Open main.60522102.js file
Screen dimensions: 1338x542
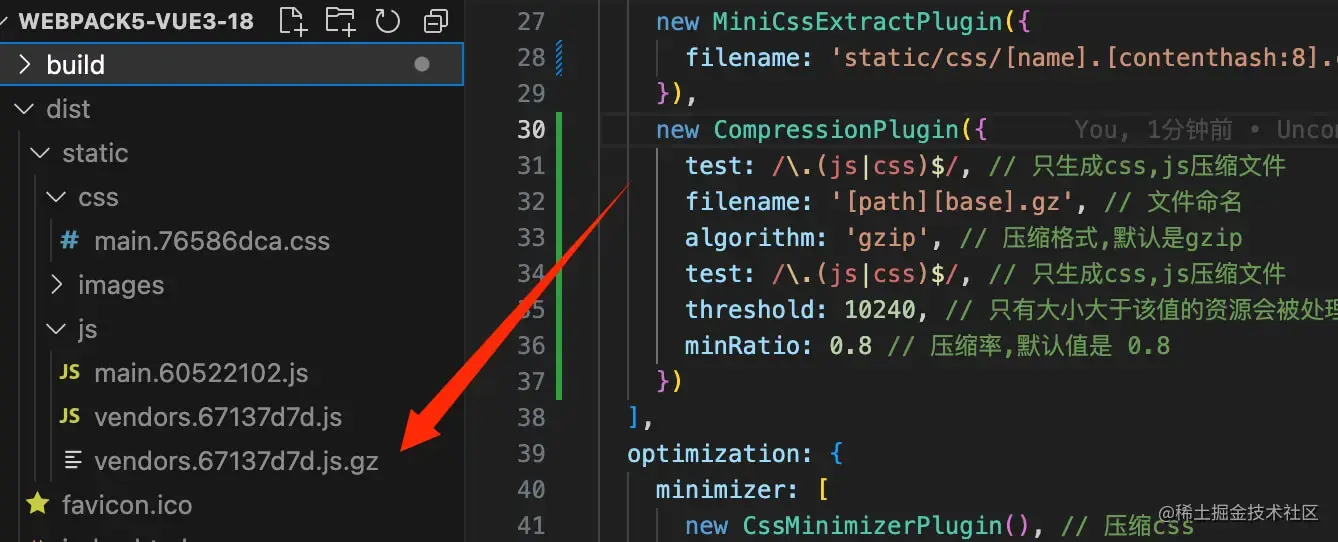tap(201, 373)
